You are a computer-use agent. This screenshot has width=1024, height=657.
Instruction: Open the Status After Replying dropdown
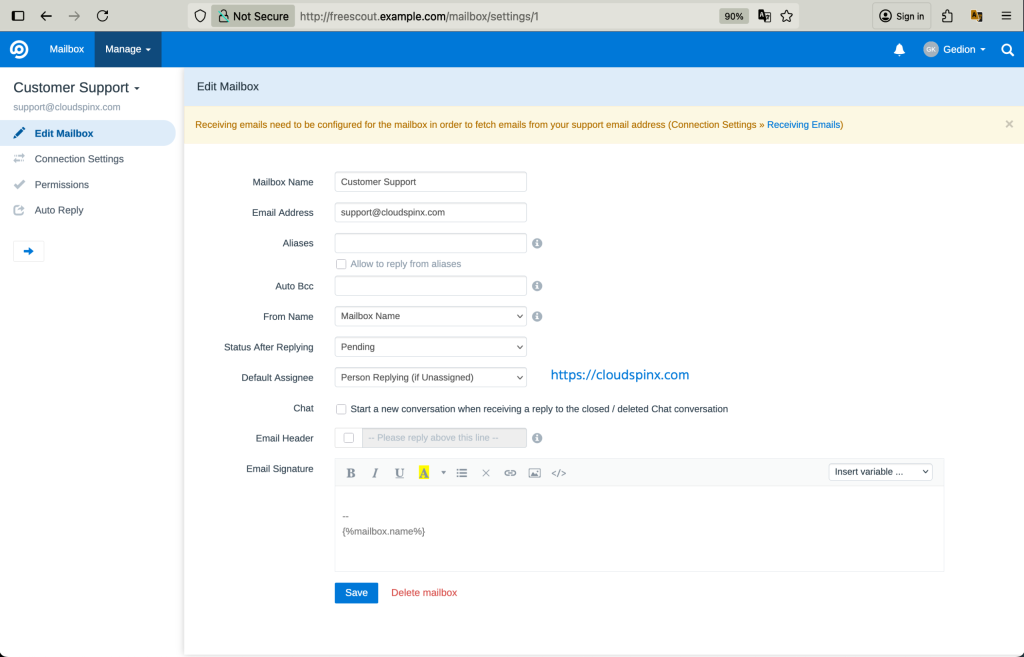click(430, 346)
